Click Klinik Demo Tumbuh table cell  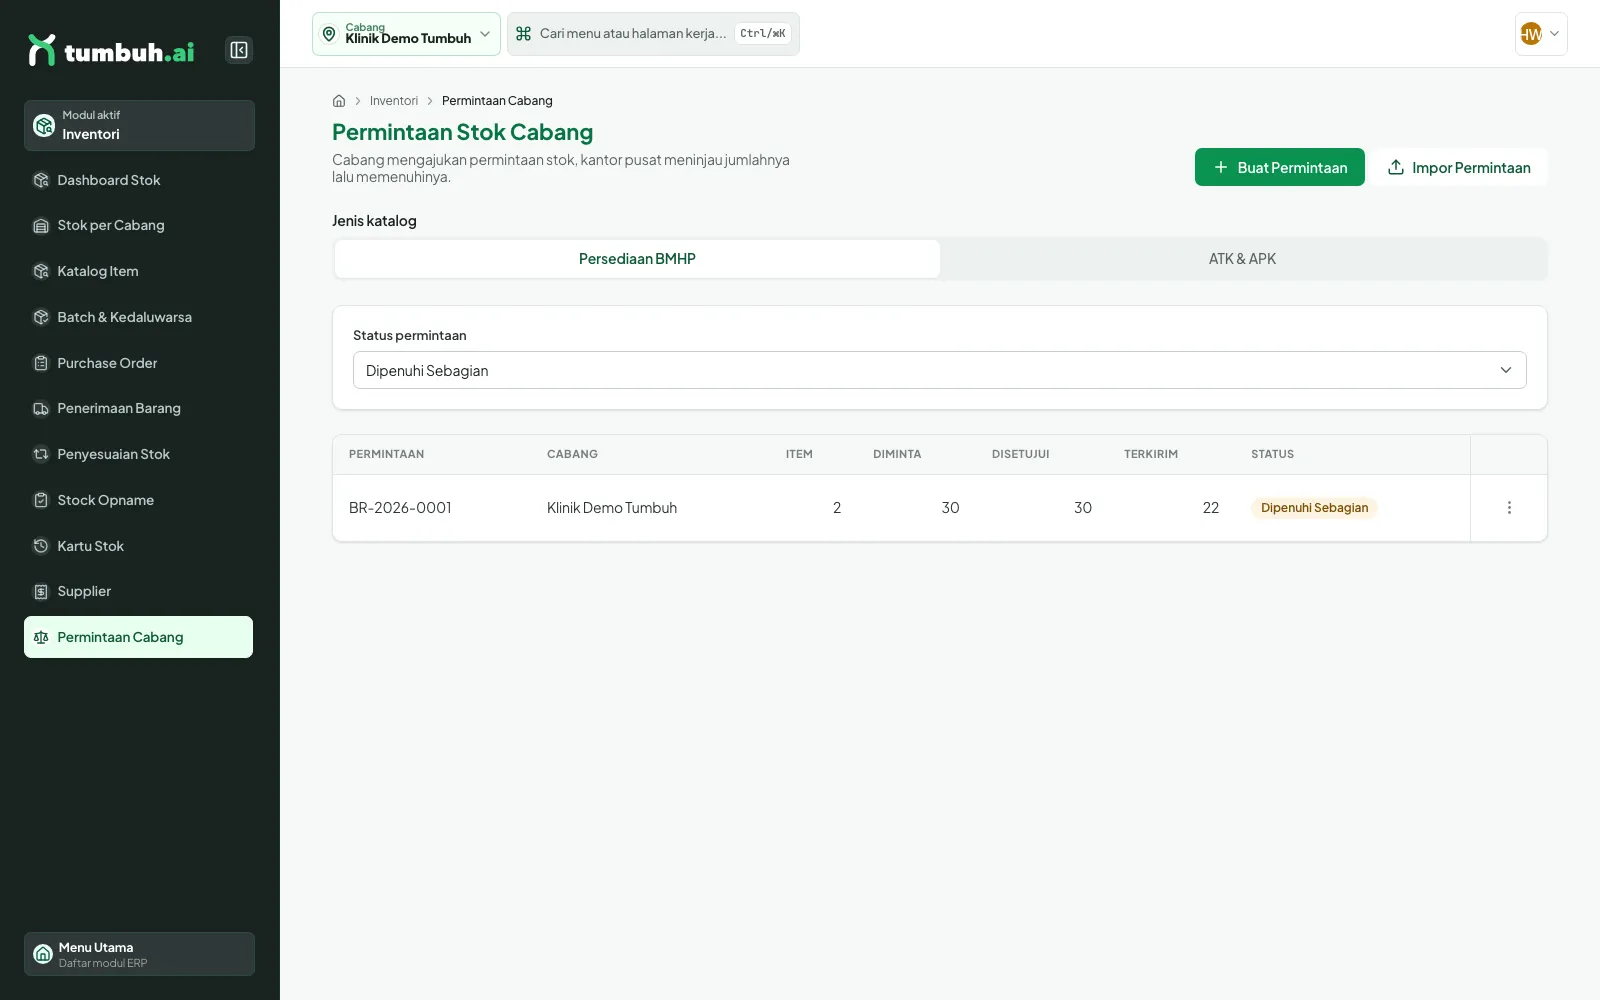[612, 508]
